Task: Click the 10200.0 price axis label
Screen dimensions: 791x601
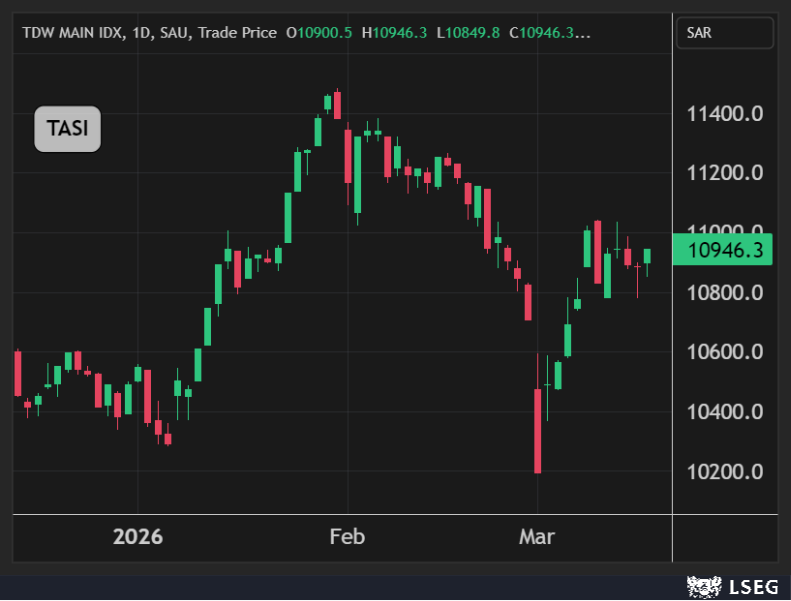Action: coord(725,472)
